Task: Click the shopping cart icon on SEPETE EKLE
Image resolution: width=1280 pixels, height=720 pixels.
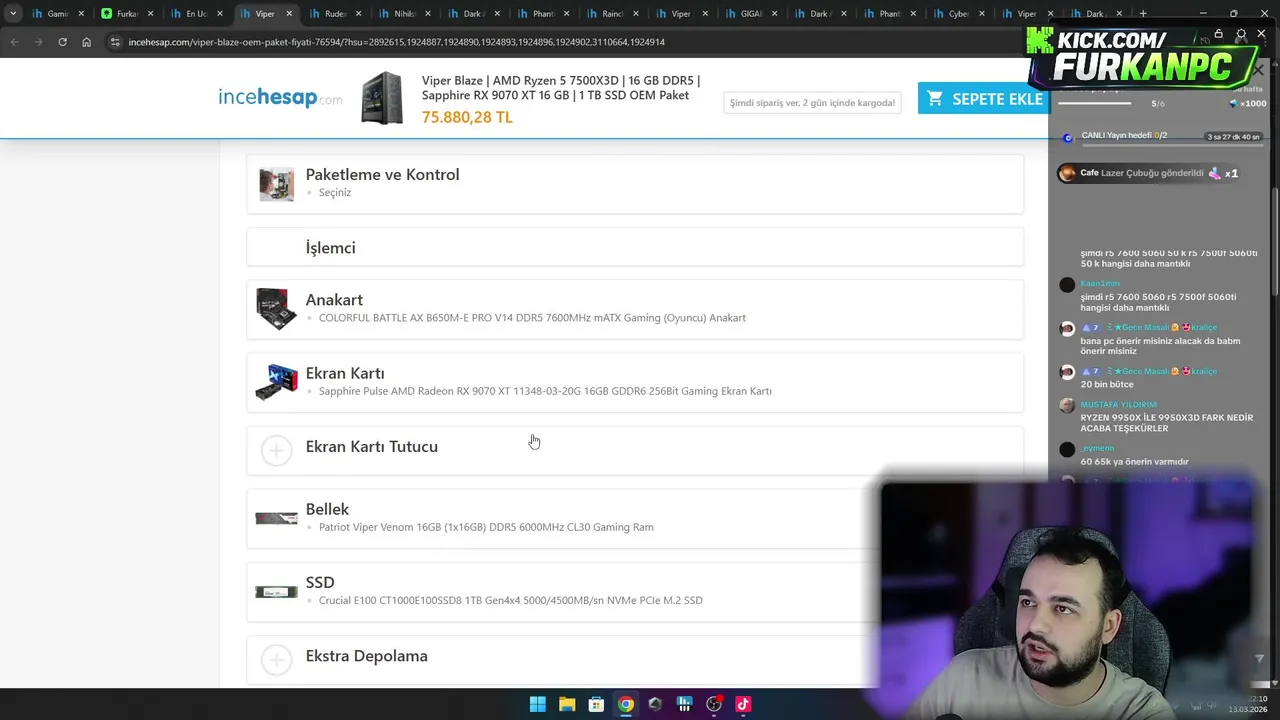Action: coord(935,98)
